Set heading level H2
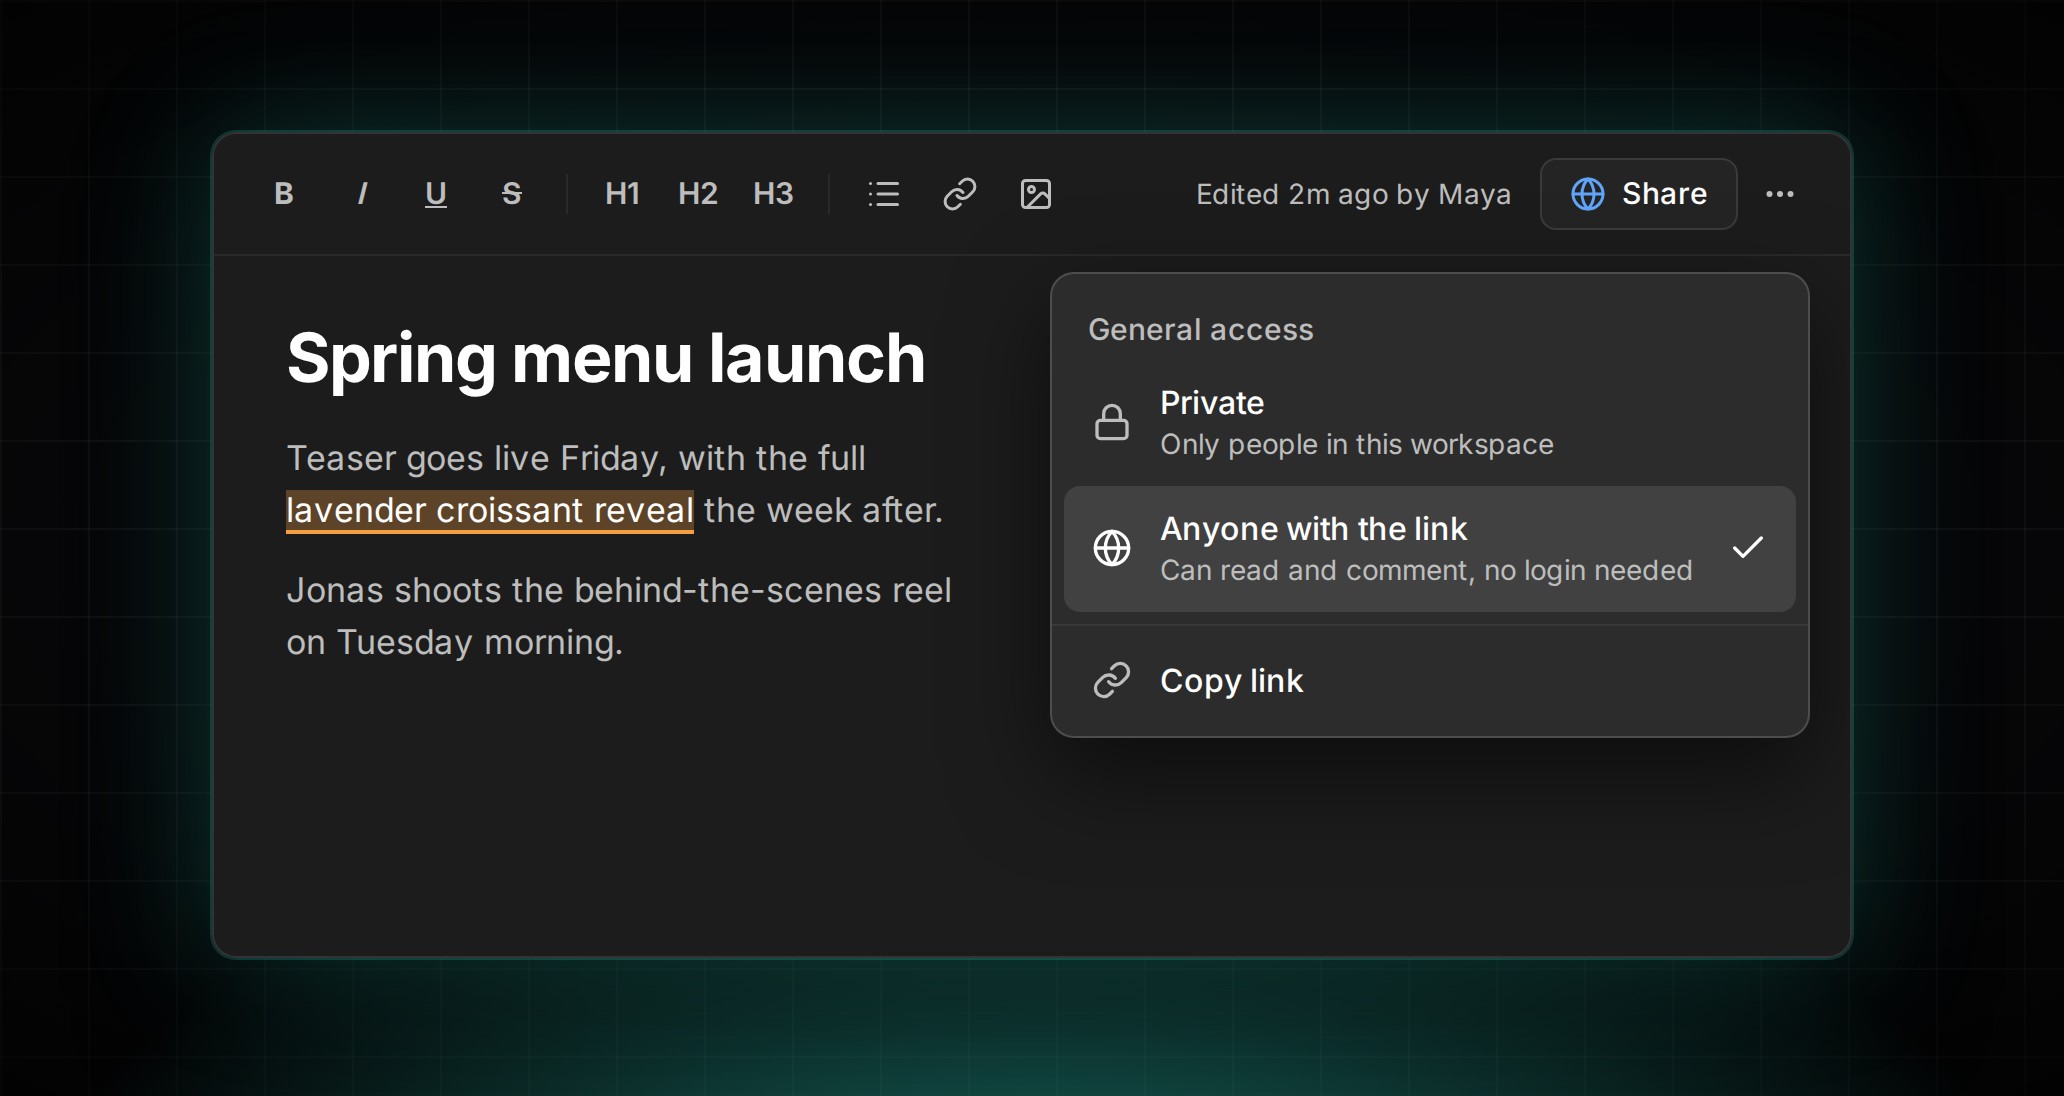Screen dimensions: 2064x1096 698,194
